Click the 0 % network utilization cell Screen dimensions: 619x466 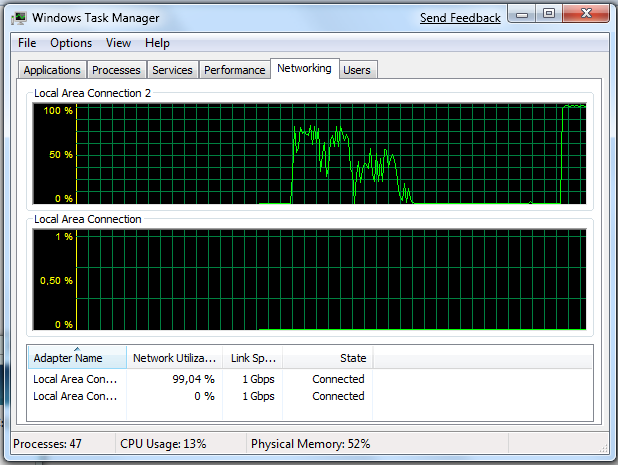[204, 396]
